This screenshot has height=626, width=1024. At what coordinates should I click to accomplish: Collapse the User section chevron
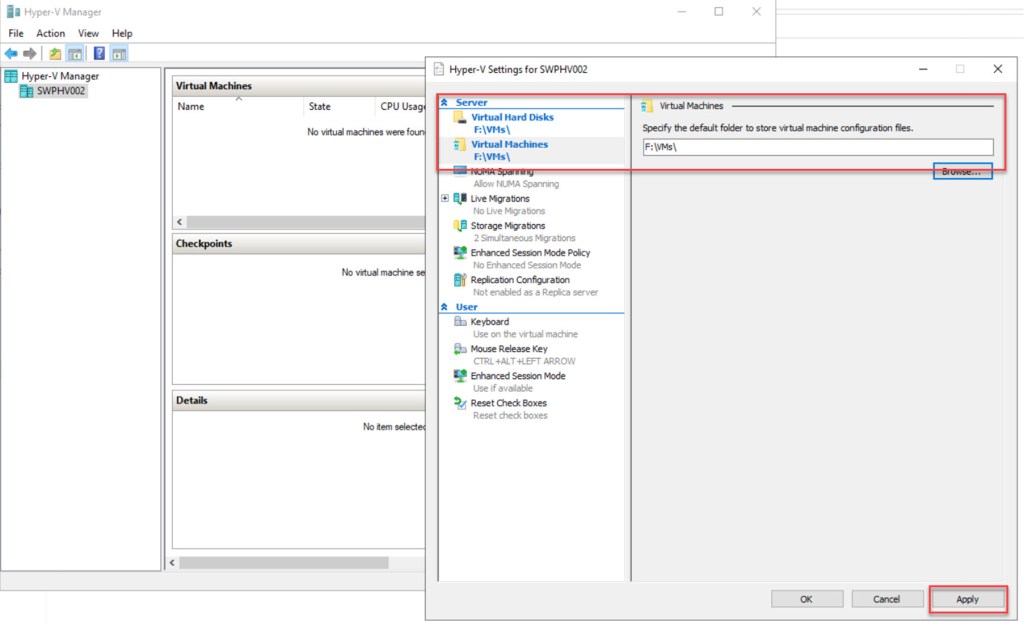444,307
